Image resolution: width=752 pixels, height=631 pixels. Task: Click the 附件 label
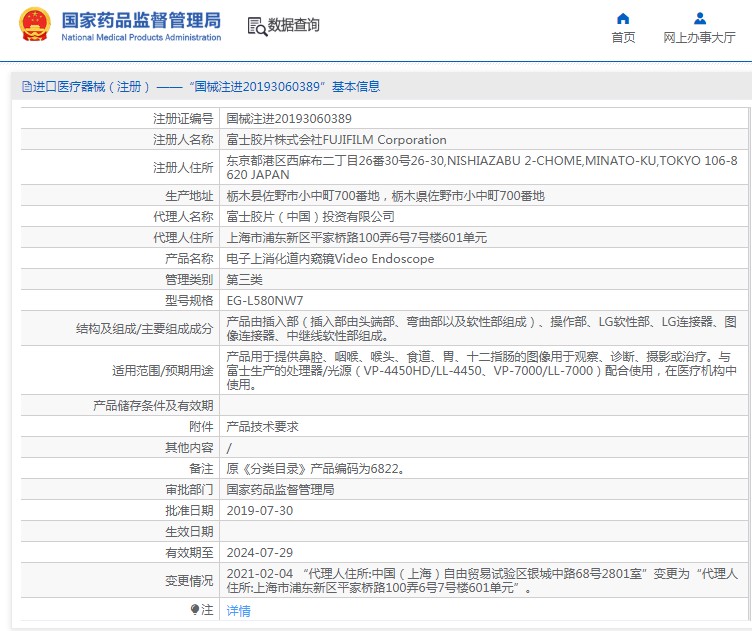tap(201, 427)
